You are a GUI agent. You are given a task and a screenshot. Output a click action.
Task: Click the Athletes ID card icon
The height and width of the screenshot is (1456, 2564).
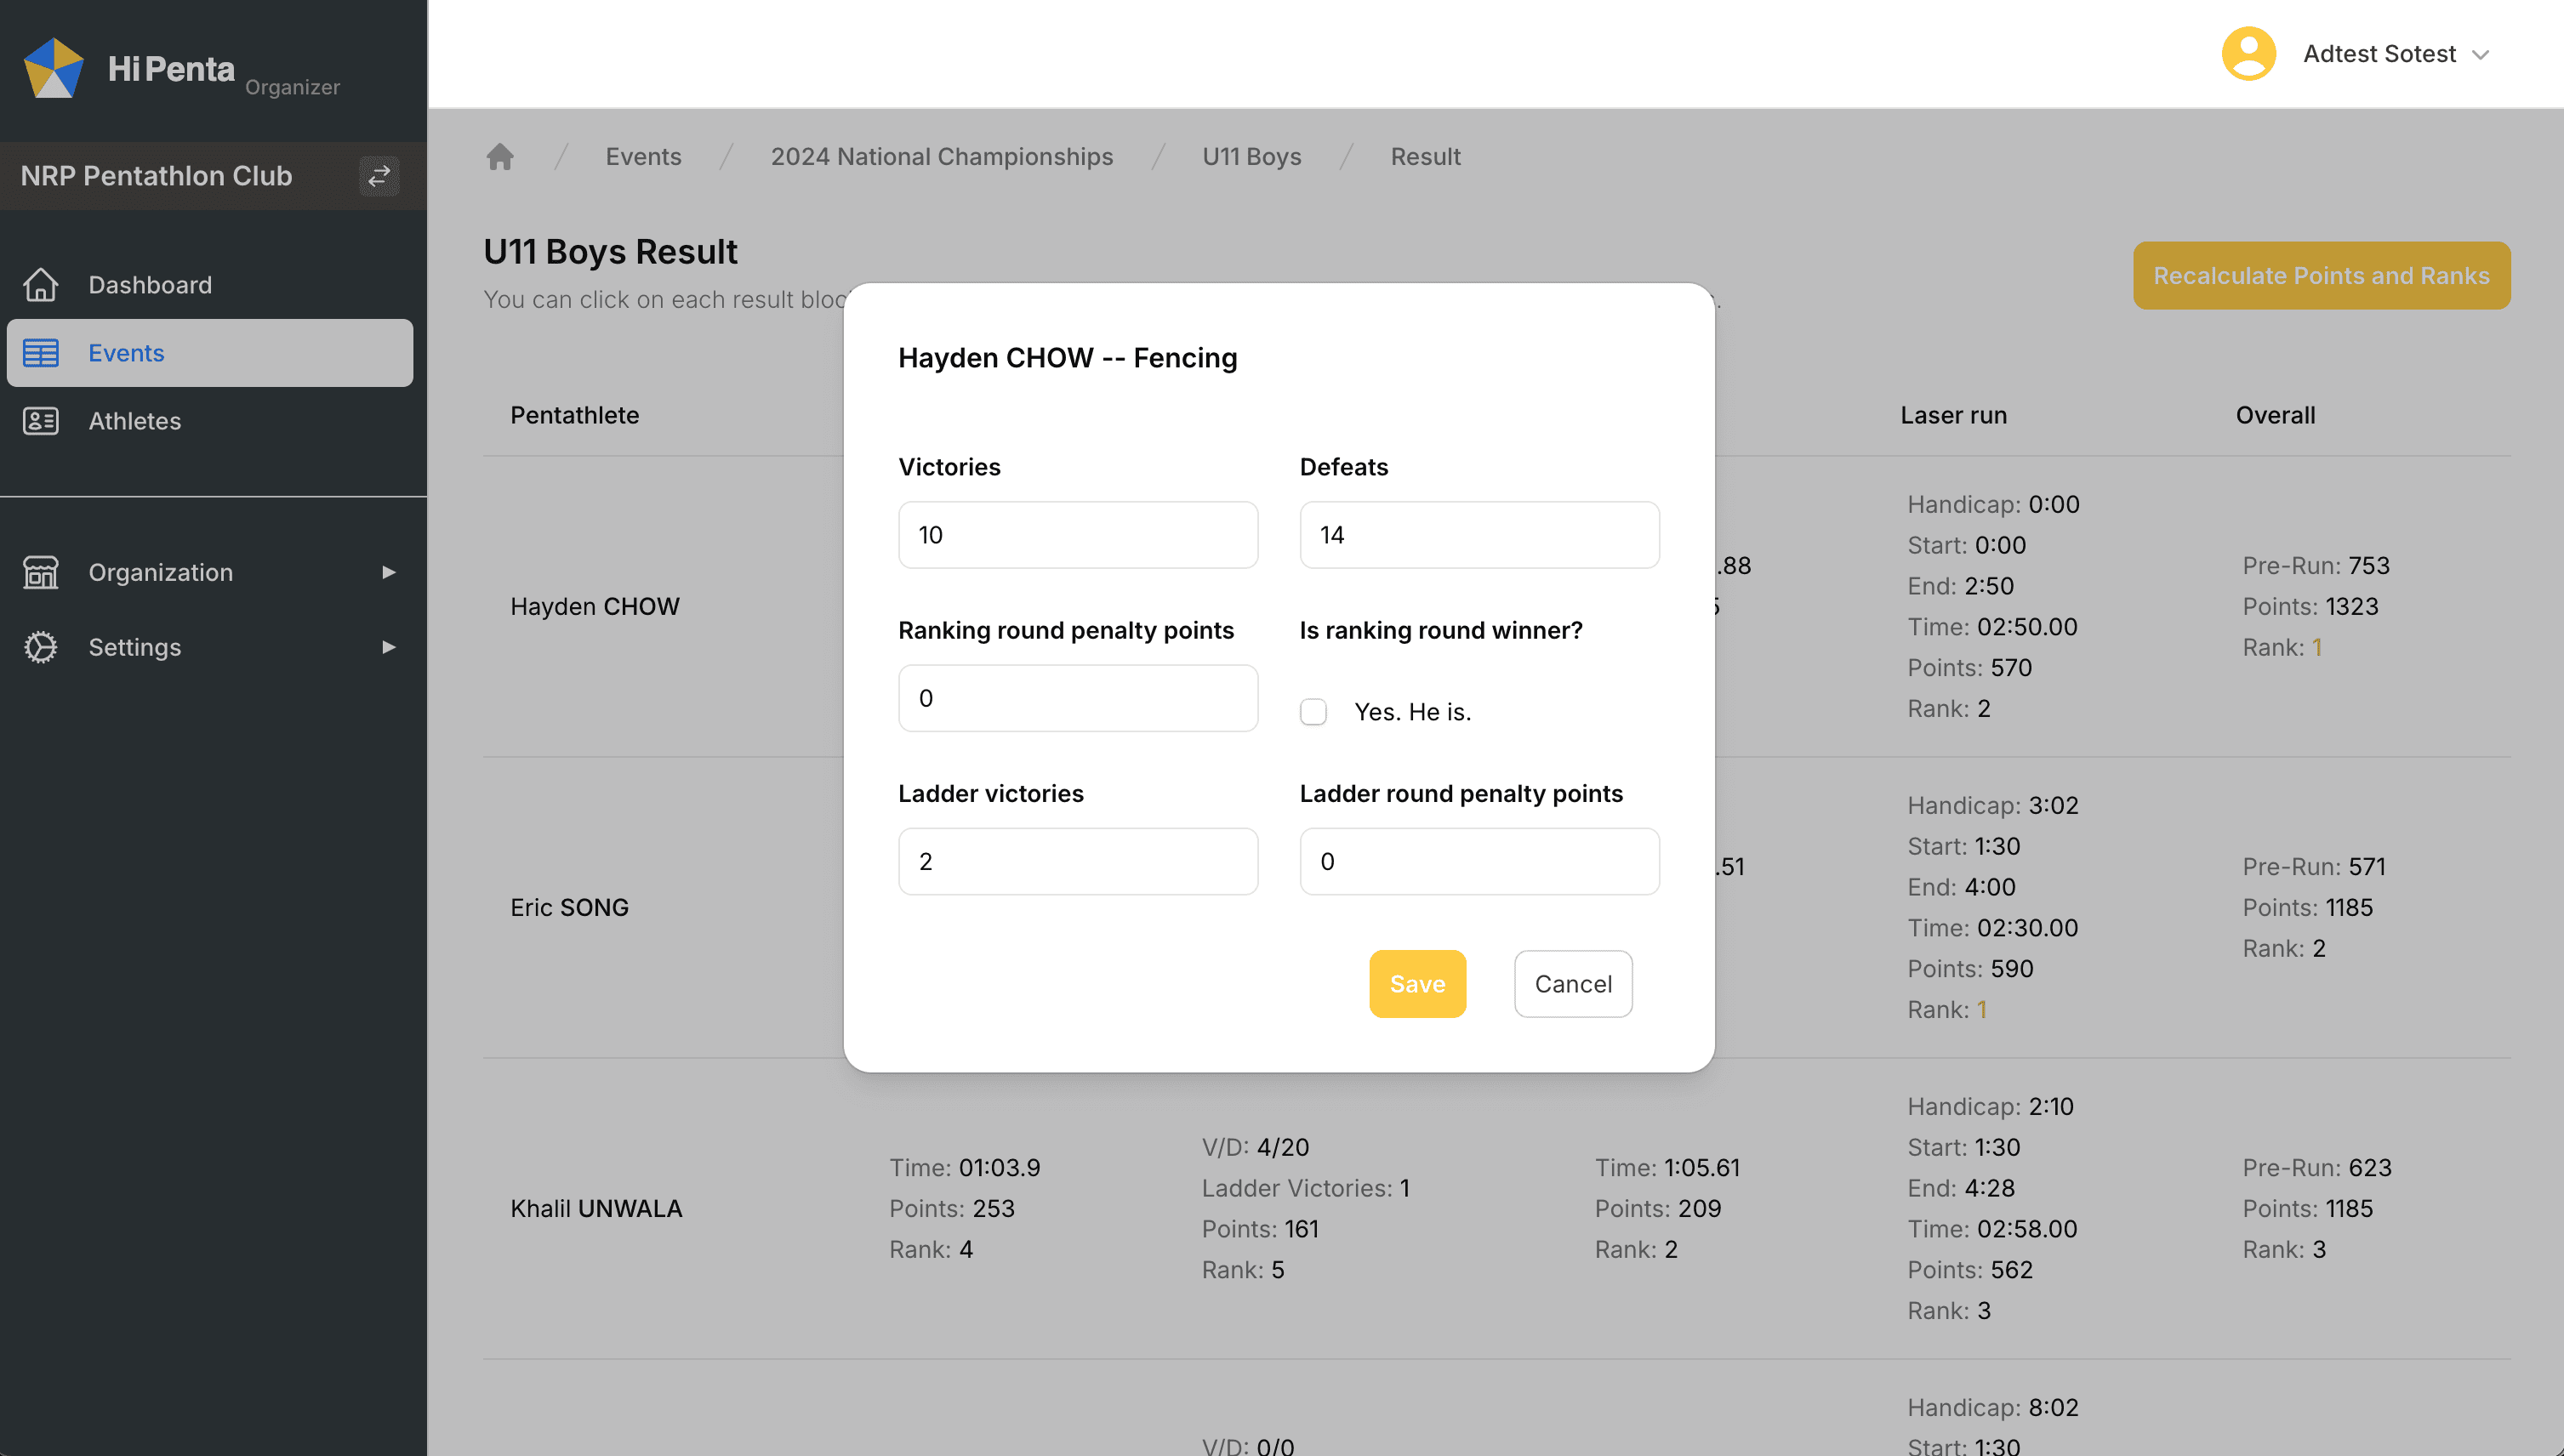point(41,421)
